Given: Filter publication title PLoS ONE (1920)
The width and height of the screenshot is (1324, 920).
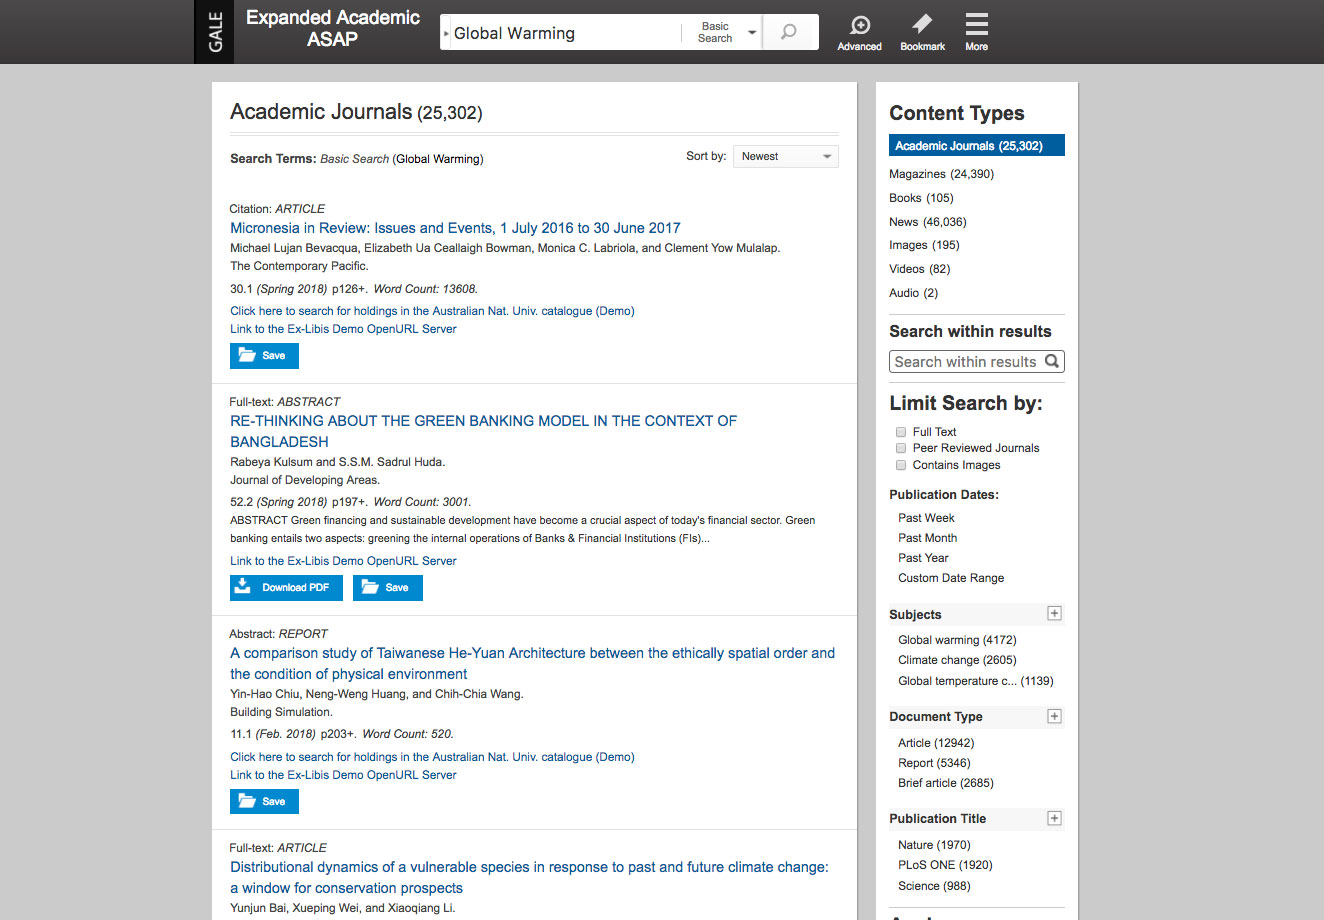Looking at the screenshot, I should (x=945, y=865).
